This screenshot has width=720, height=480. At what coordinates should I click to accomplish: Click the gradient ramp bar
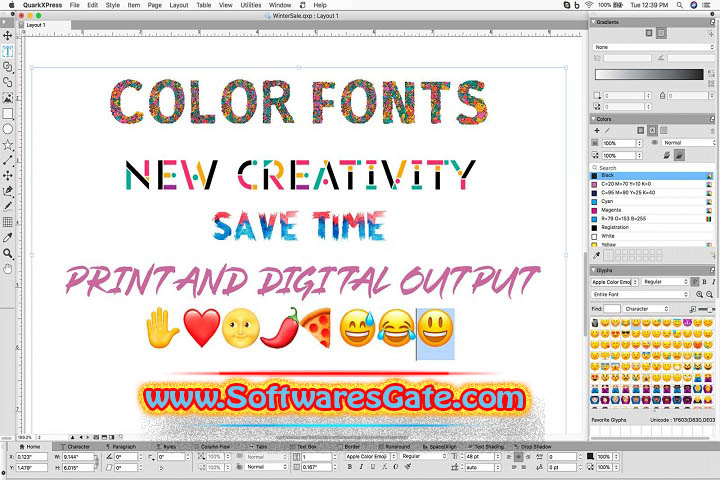649,74
